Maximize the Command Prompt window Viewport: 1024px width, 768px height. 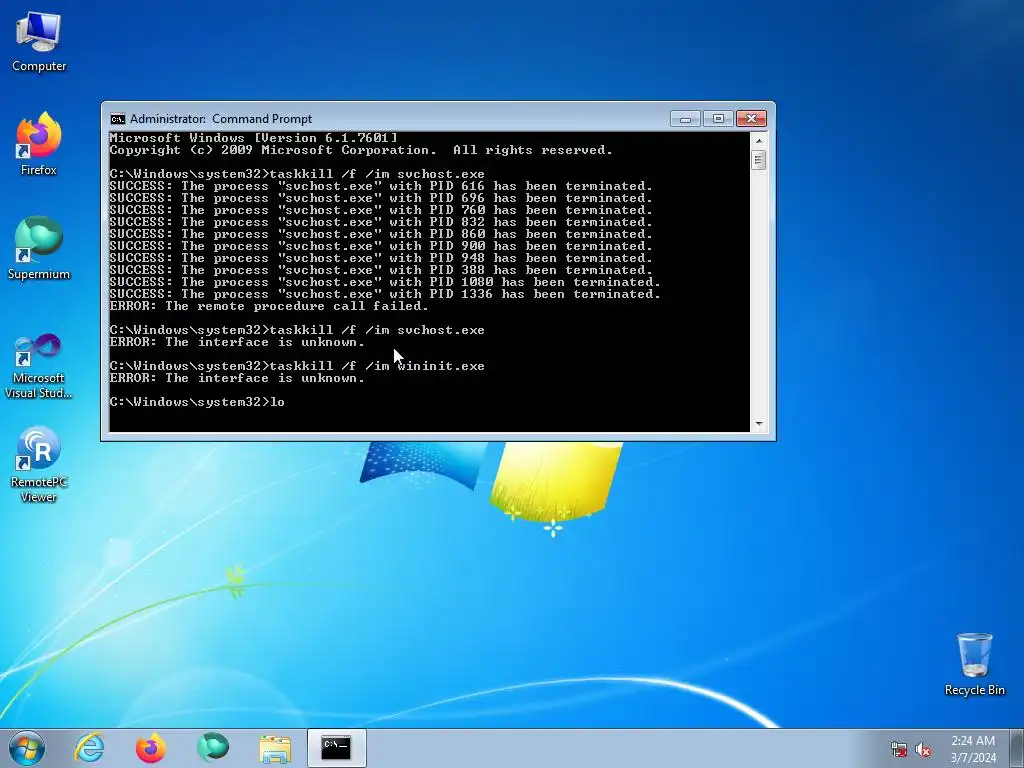click(x=718, y=119)
